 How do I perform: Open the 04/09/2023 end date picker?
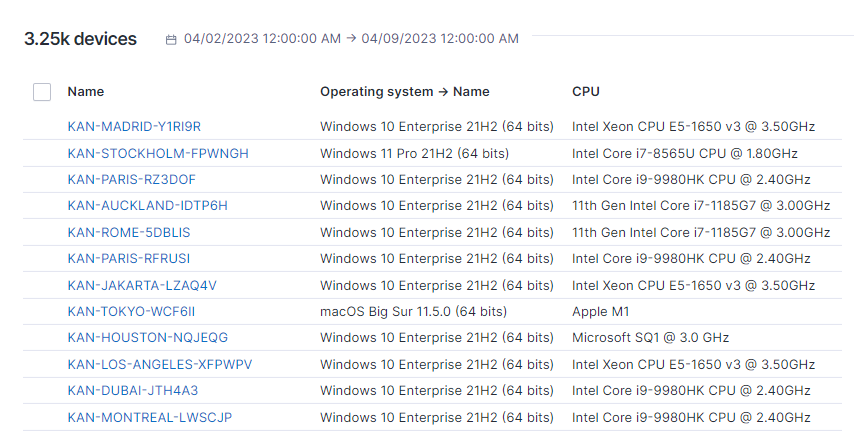coord(440,39)
